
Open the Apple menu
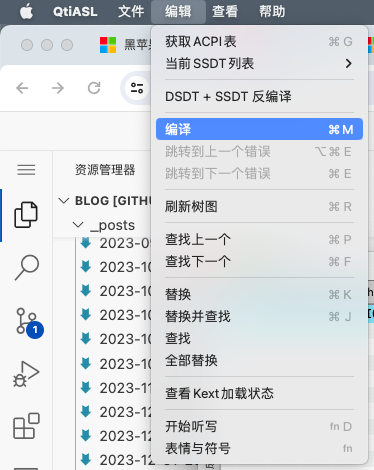click(x=26, y=12)
